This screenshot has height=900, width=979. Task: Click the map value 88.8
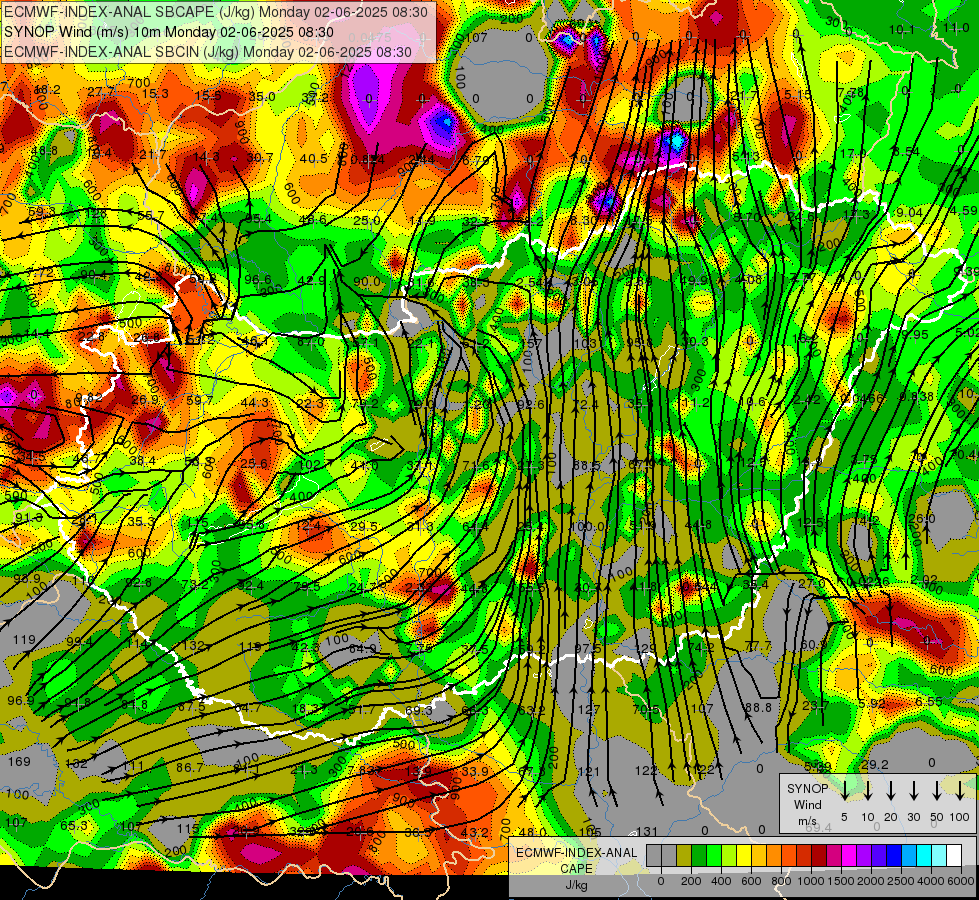pyautogui.click(x=758, y=708)
